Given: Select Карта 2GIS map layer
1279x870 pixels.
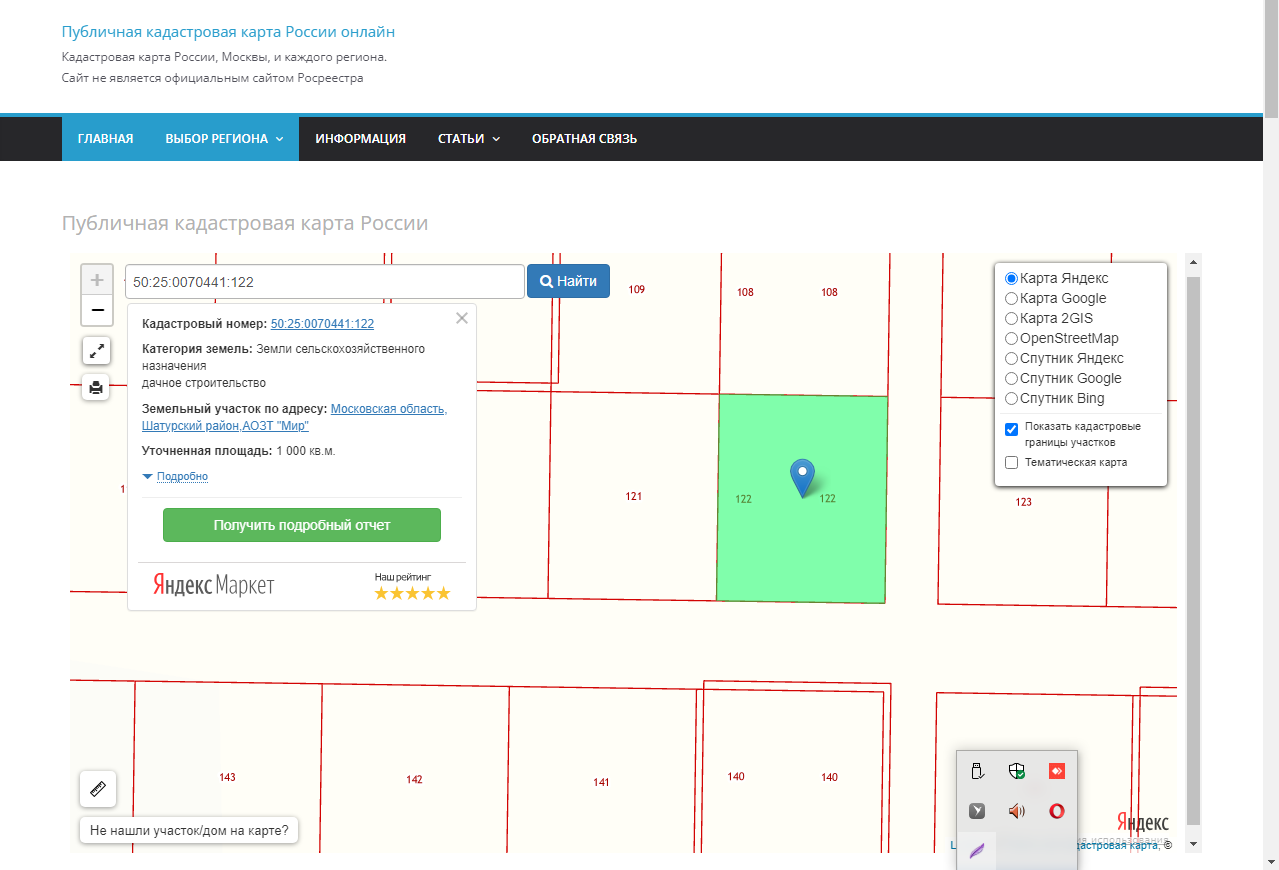Looking at the screenshot, I should (1011, 318).
